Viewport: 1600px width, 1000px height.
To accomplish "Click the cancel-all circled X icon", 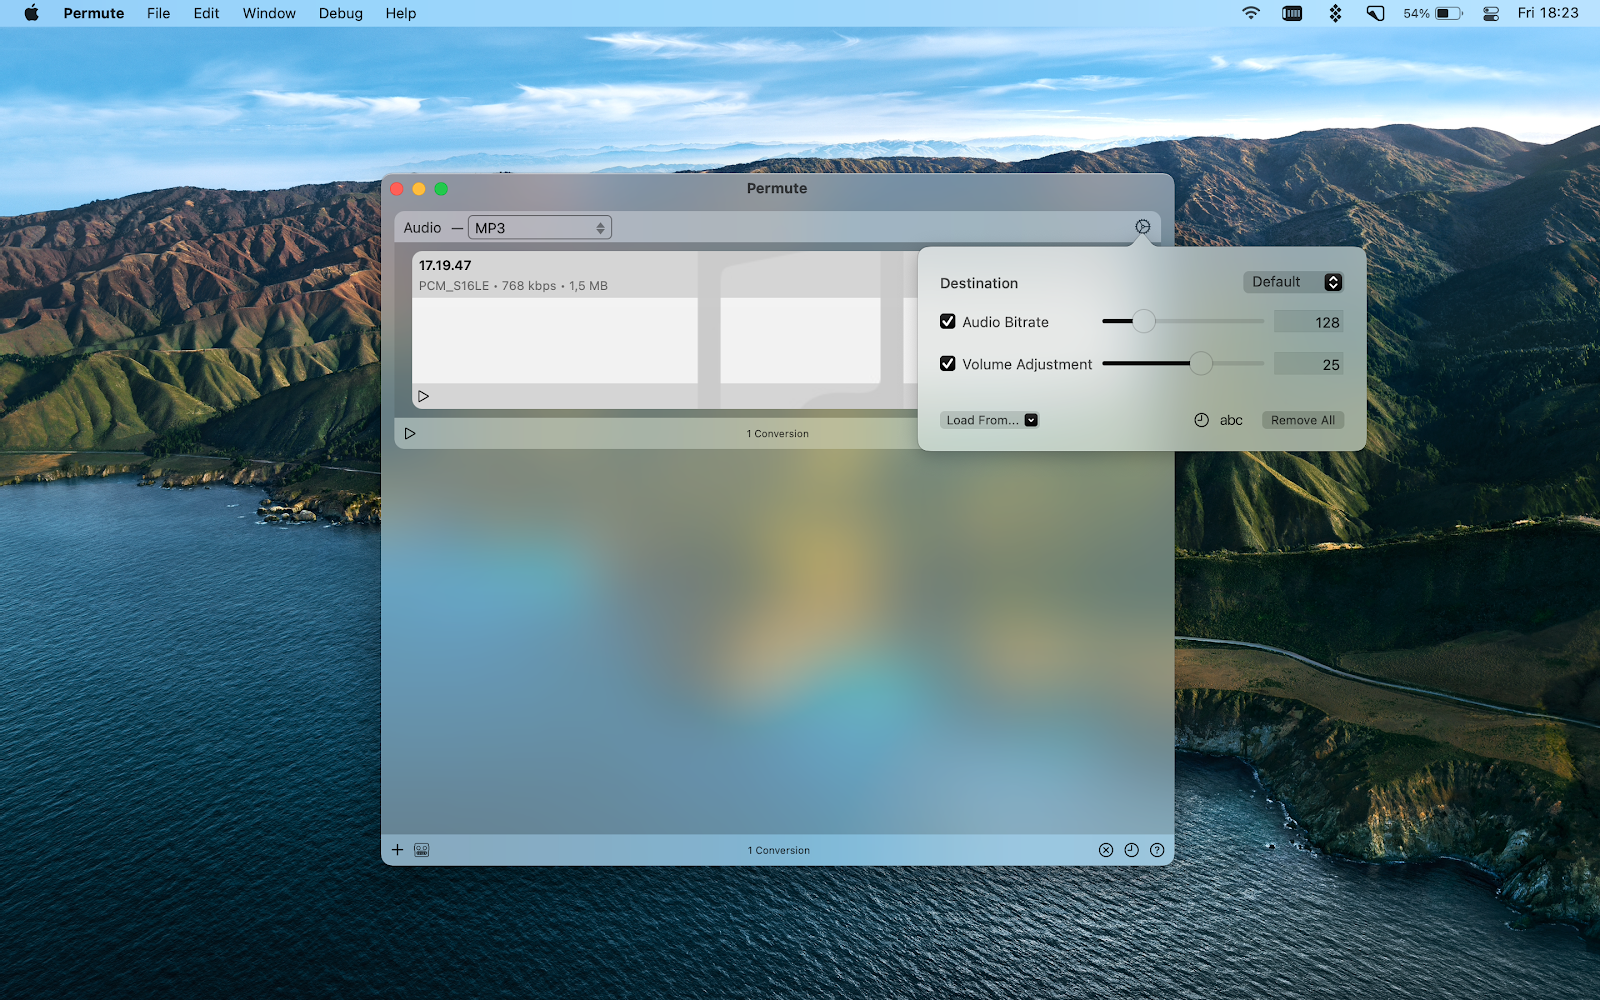I will click(1105, 850).
